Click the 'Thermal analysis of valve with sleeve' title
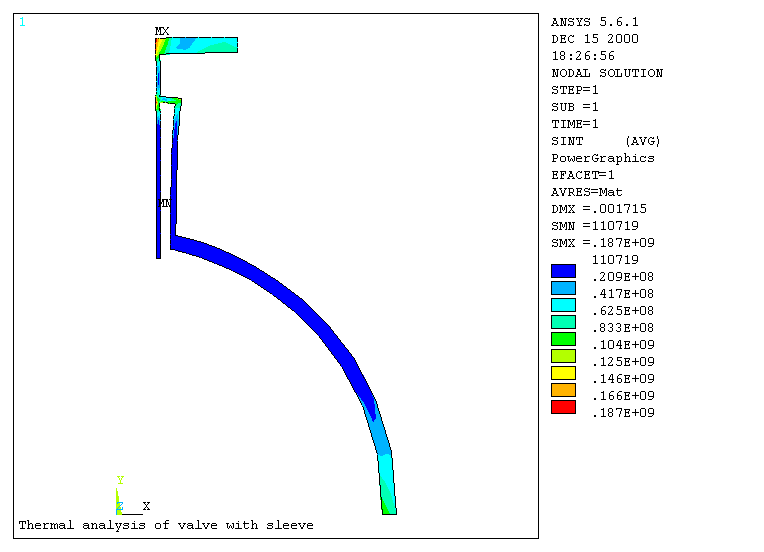Viewport: 764px width, 552px height. pos(166,525)
